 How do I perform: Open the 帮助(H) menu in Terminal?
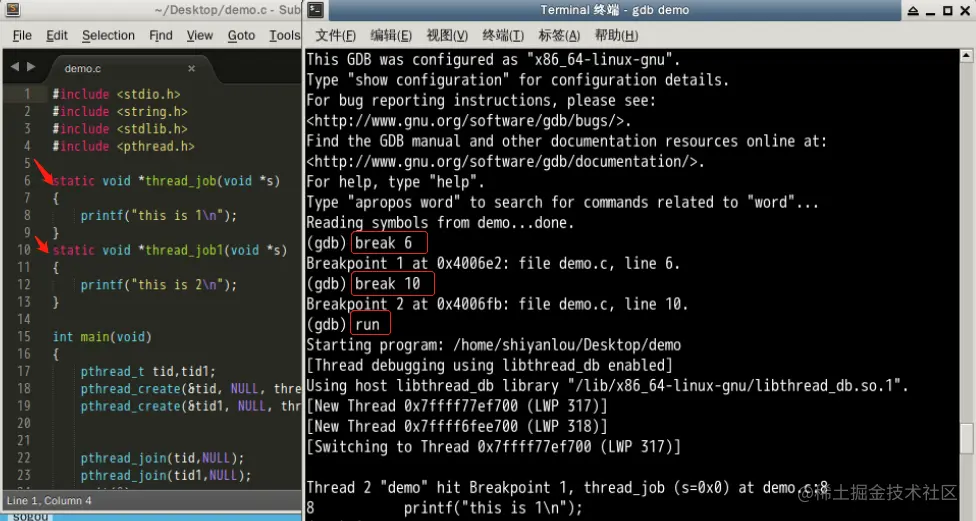coord(616,35)
